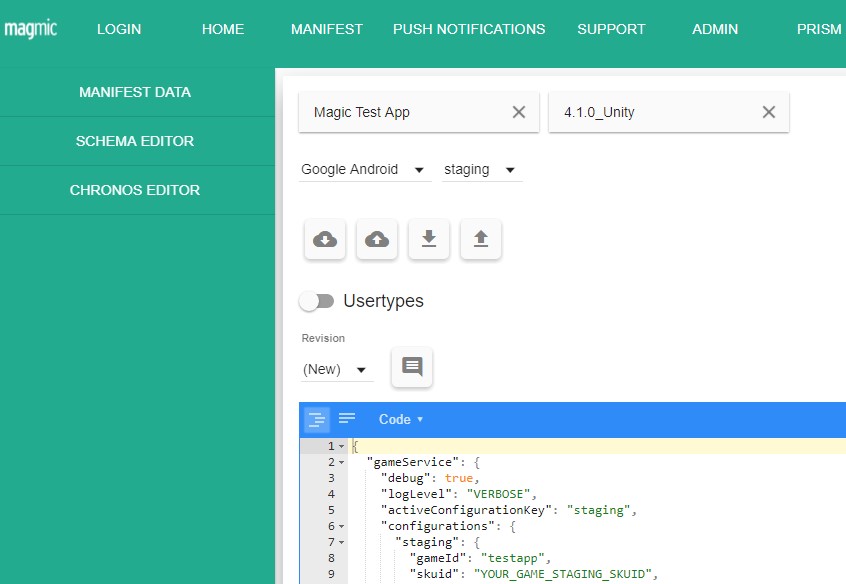This screenshot has height=584, width=846.
Task: Select SCHEMA EDITOR in the sidebar
Action: click(x=135, y=141)
